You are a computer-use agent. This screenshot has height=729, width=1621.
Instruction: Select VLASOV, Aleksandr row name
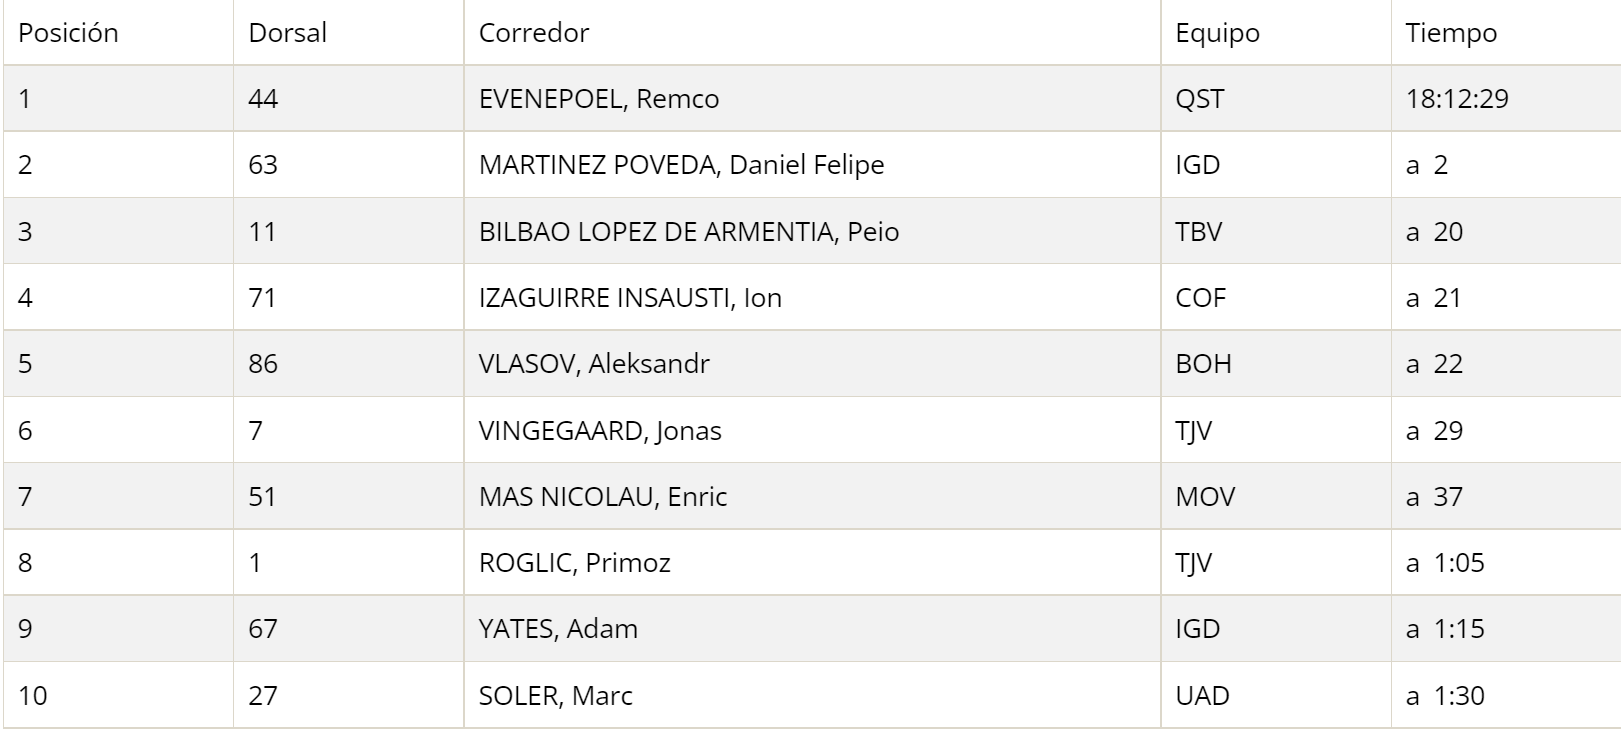coord(594,364)
